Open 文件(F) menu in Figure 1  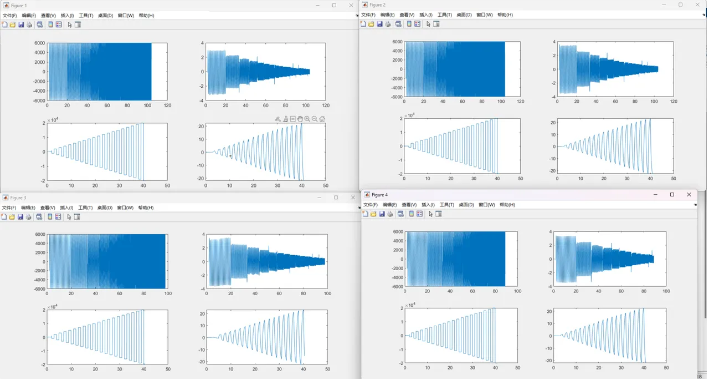[x=9, y=15]
